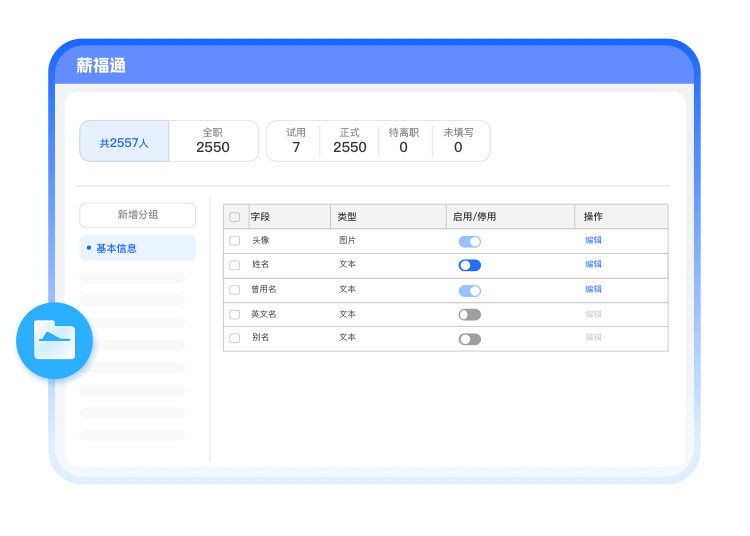Tick the checkbox for 头像 row

(234, 241)
